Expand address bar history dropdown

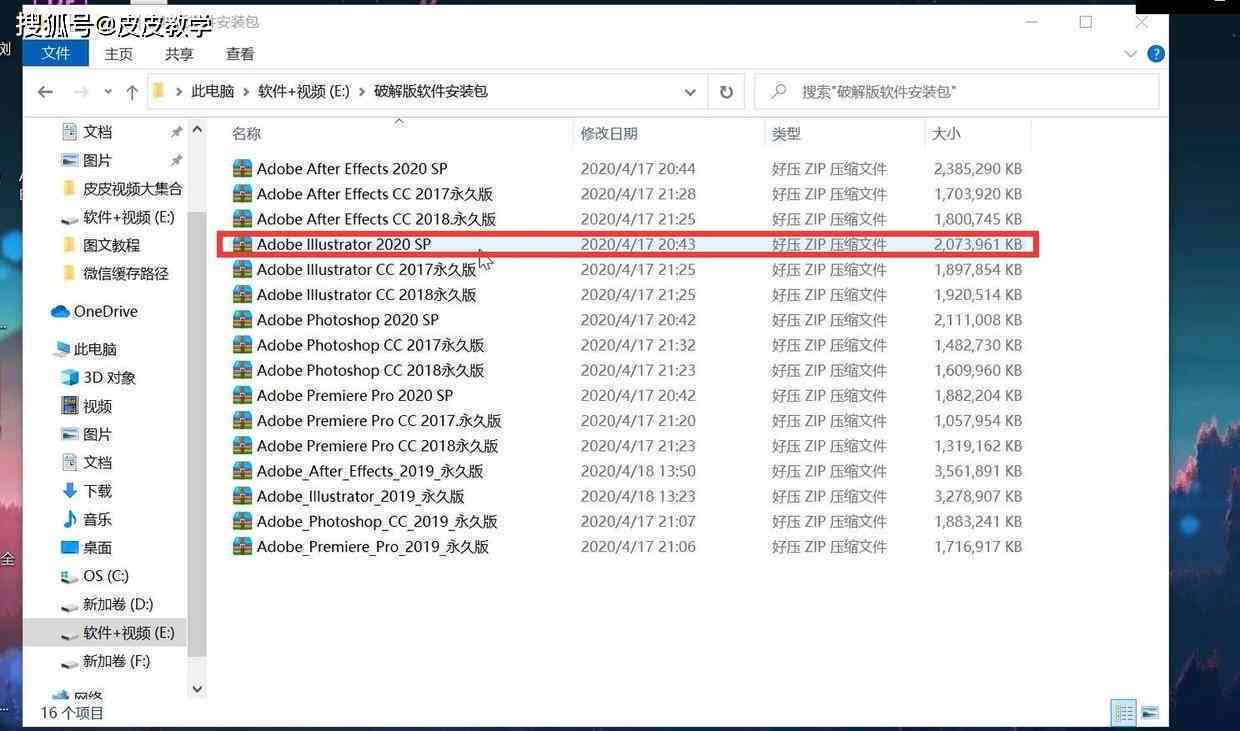click(x=690, y=92)
